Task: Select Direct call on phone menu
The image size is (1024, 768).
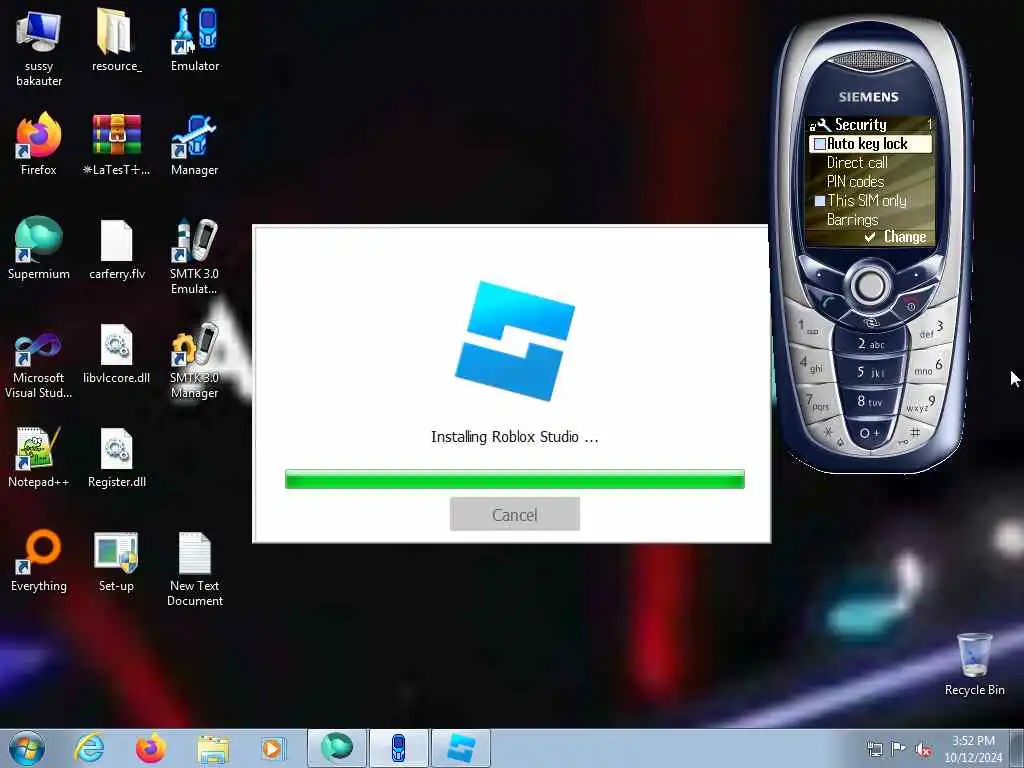Action: (857, 163)
